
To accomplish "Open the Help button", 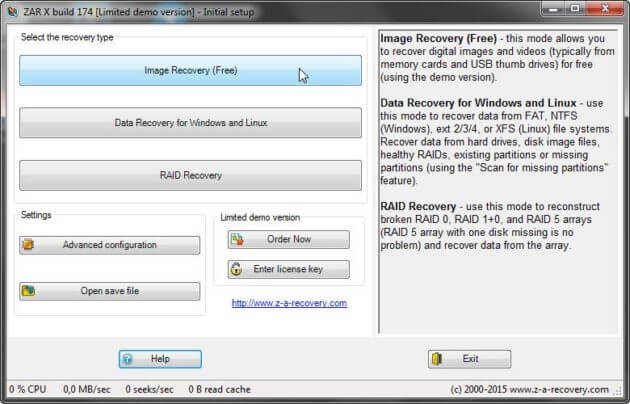I will (x=160, y=359).
